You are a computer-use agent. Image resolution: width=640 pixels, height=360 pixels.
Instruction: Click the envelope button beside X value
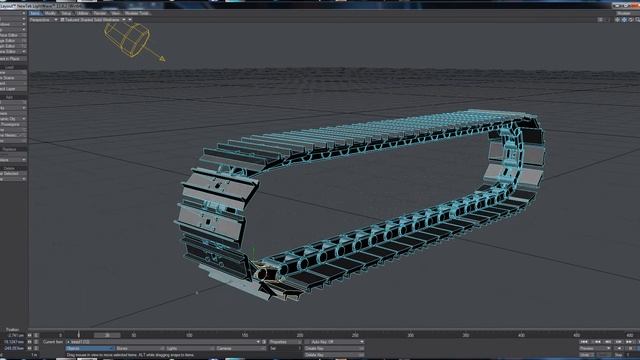pos(36,335)
